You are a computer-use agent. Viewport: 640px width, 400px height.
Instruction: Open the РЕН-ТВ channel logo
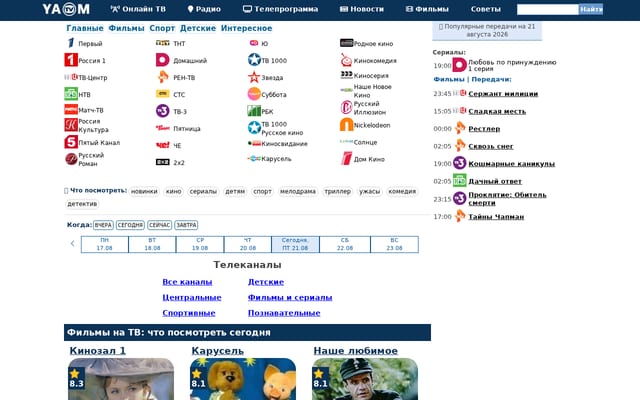click(162, 77)
